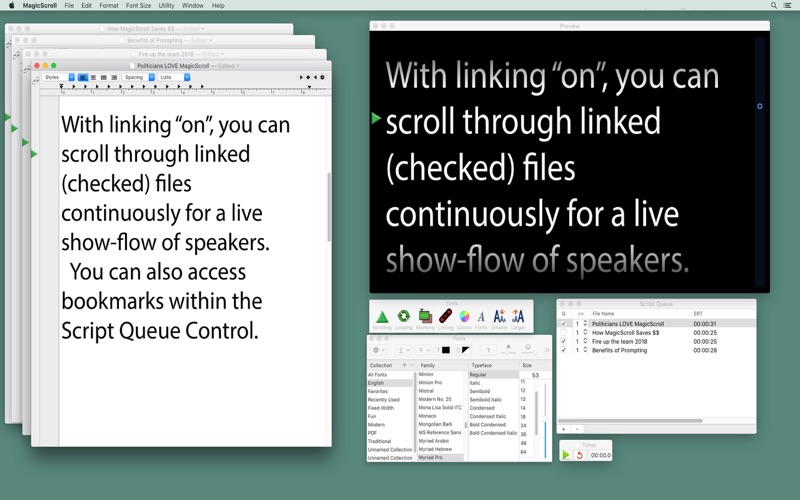This screenshot has width=800, height=500.
Task: Add a font collection with plus button
Action: 404,365
